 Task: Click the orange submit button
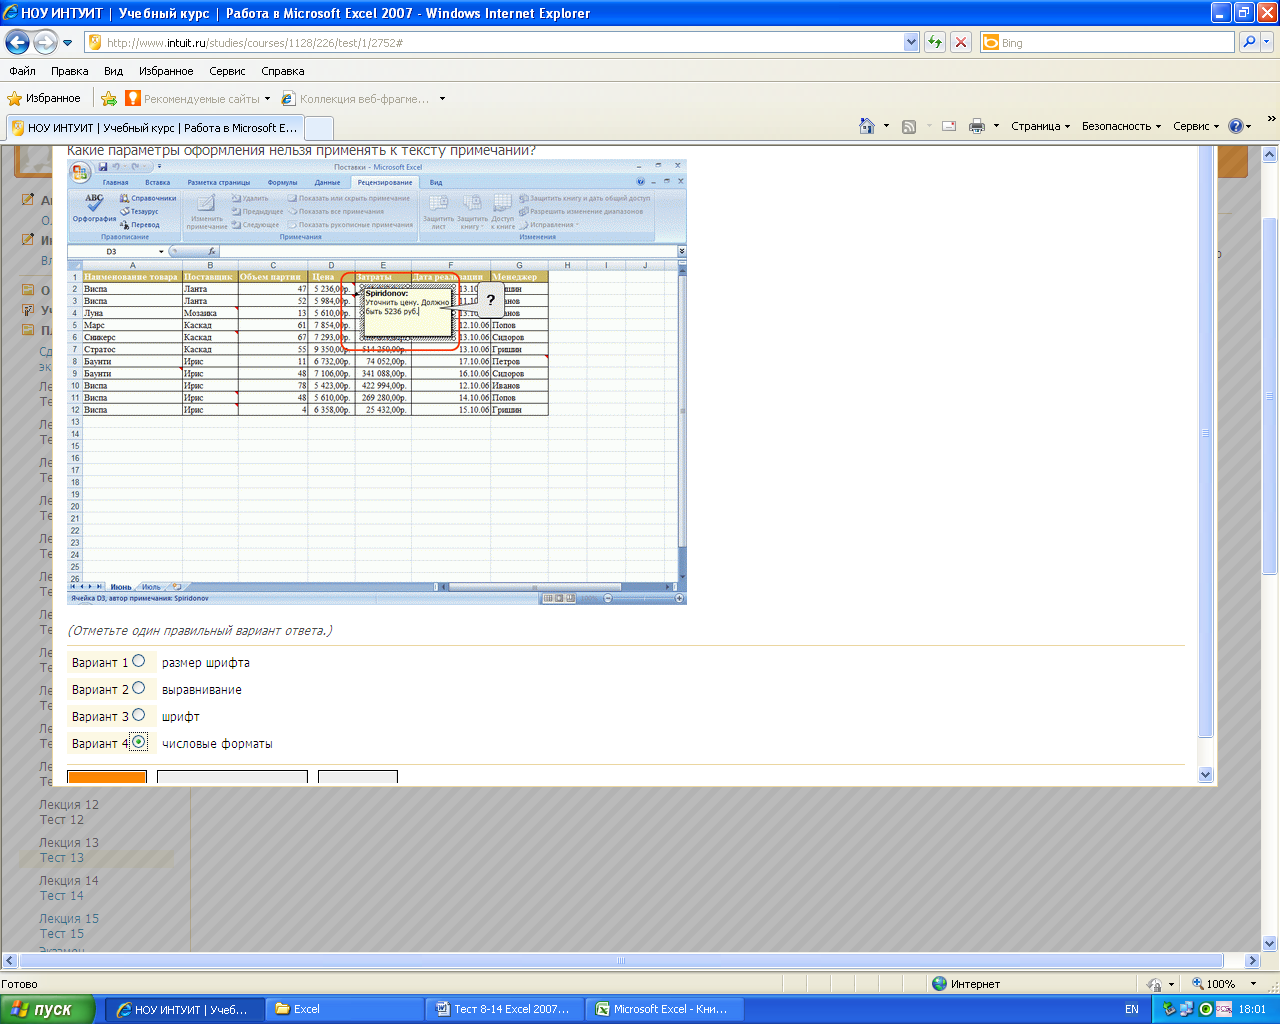click(x=107, y=777)
